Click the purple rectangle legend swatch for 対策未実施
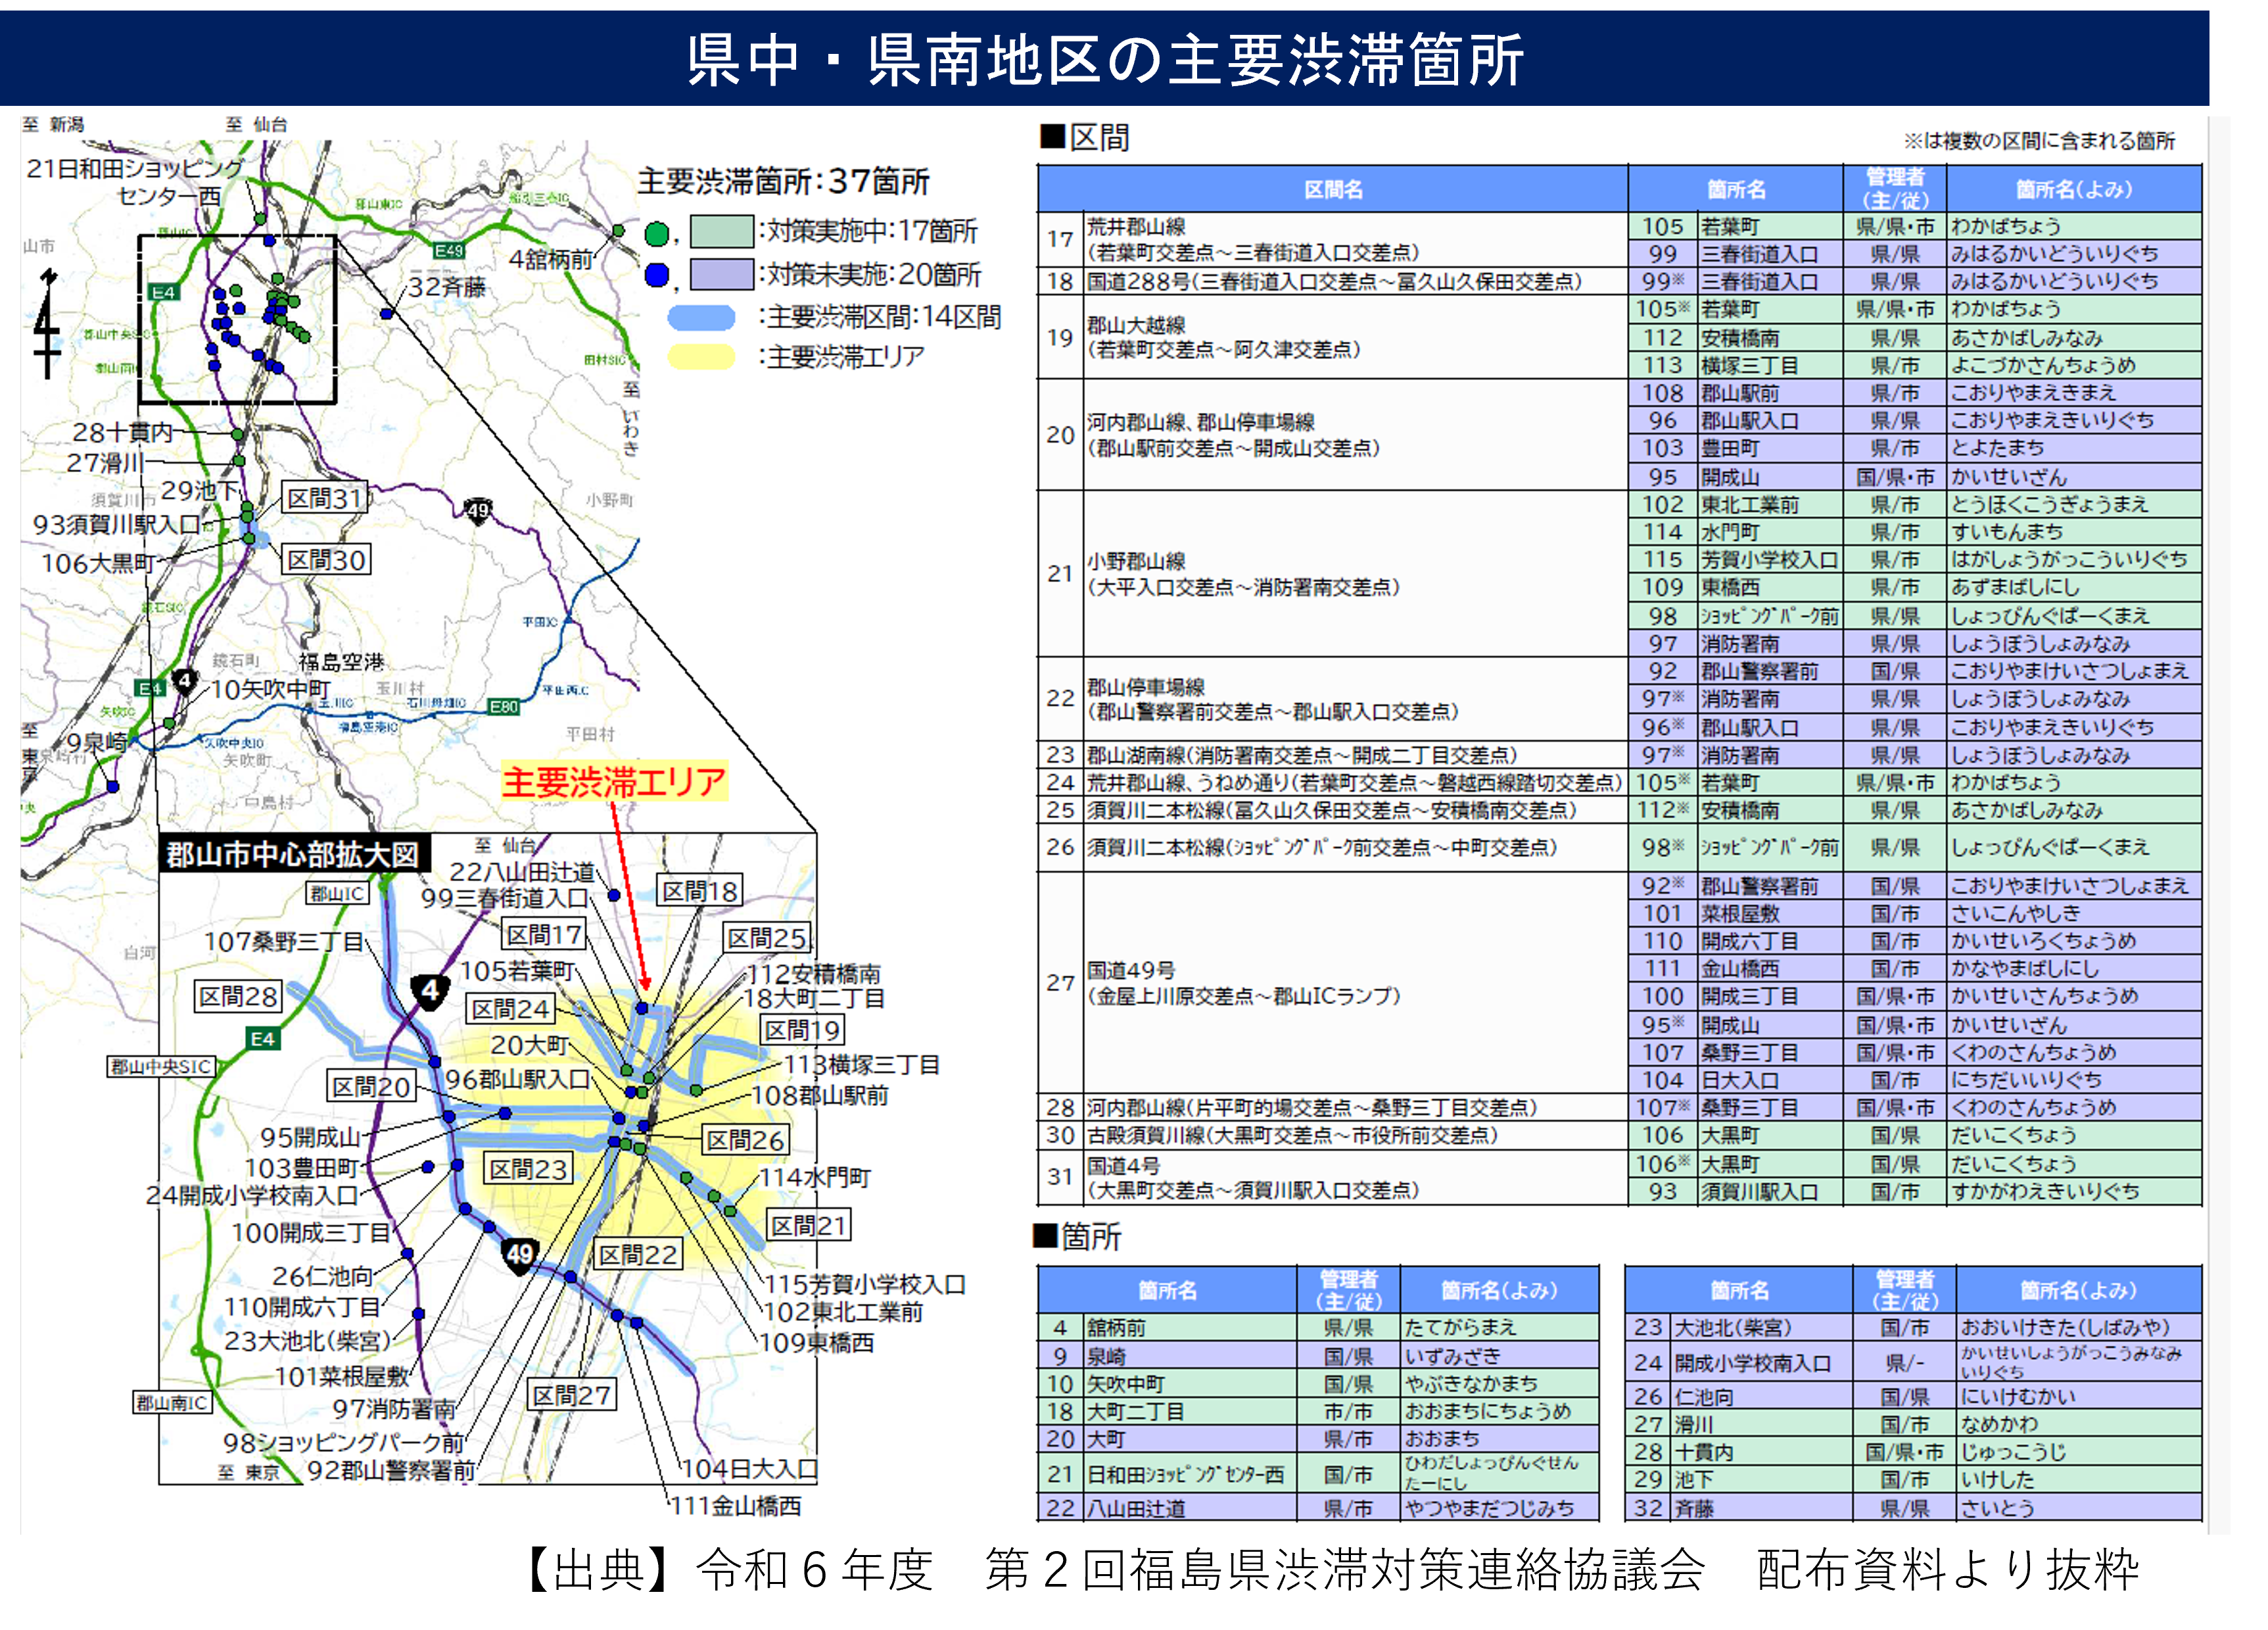2268x1630 pixels. point(722,274)
